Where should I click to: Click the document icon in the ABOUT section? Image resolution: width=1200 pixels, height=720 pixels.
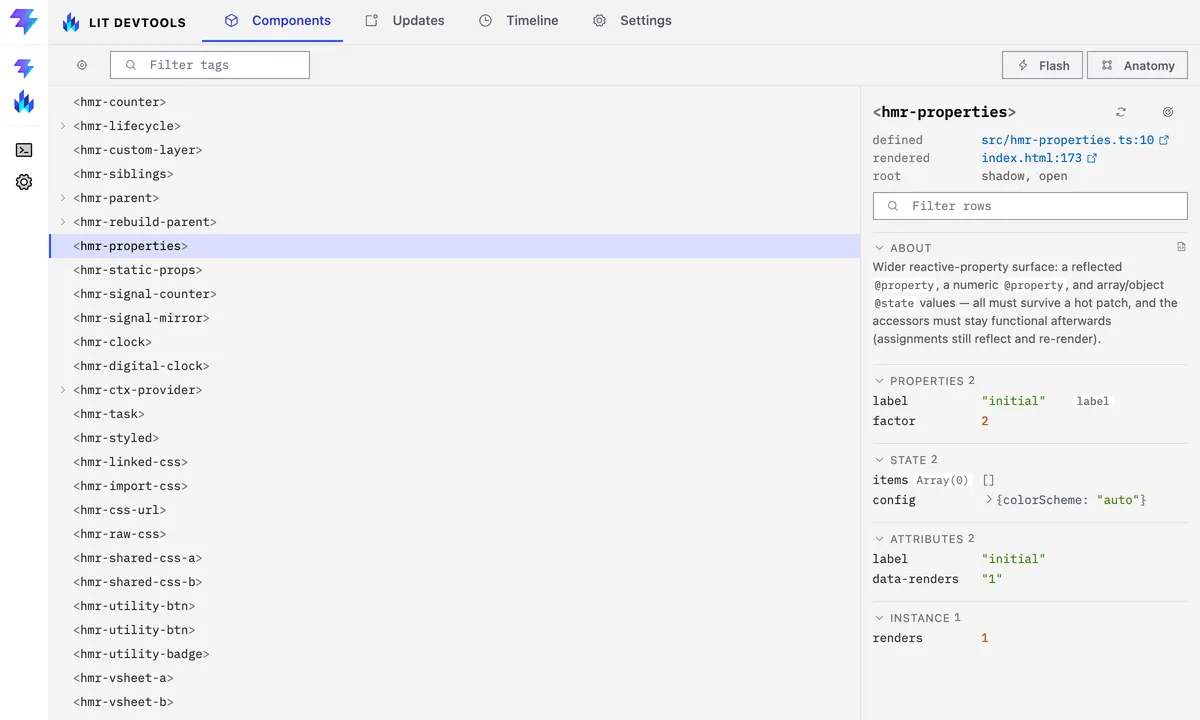1181,247
